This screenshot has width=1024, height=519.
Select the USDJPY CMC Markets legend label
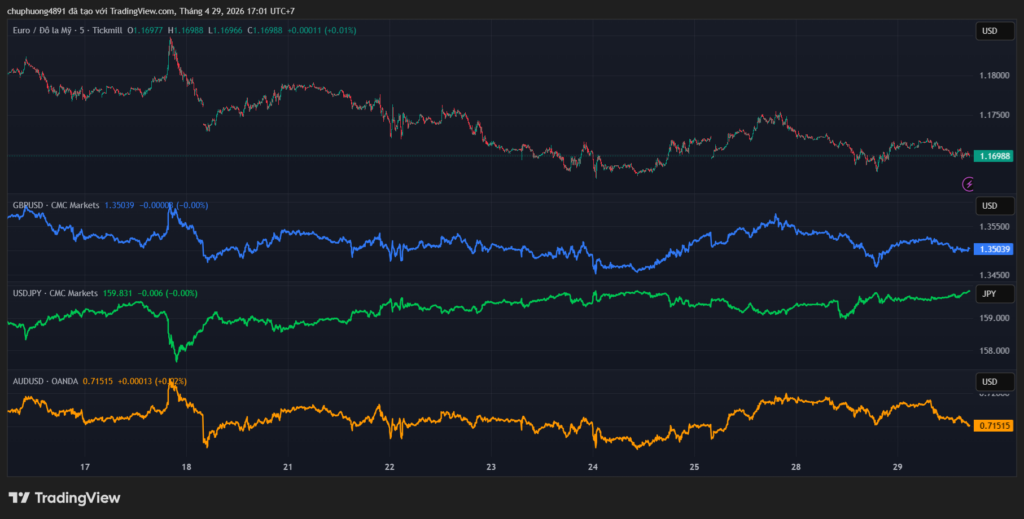tap(55, 293)
